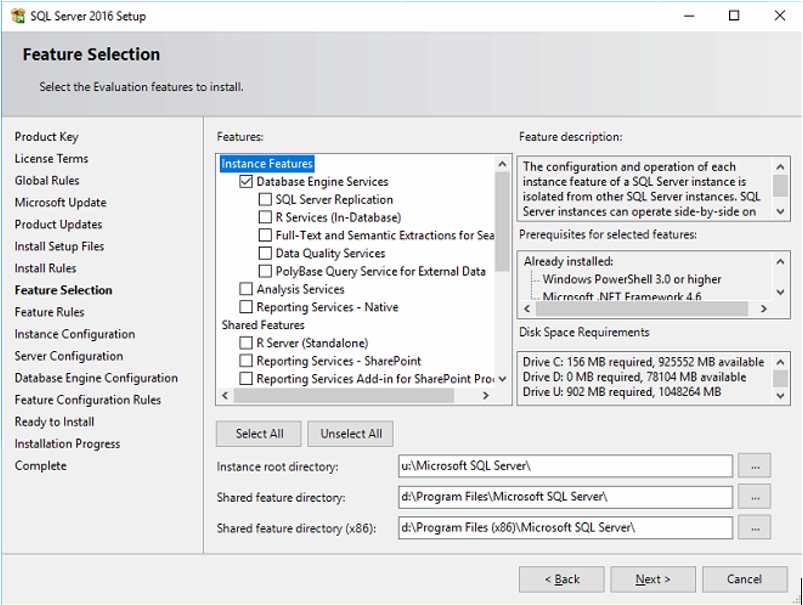Select License Terms step in sidebar
Image resolution: width=803 pixels, height=605 pixels.
[51, 159]
